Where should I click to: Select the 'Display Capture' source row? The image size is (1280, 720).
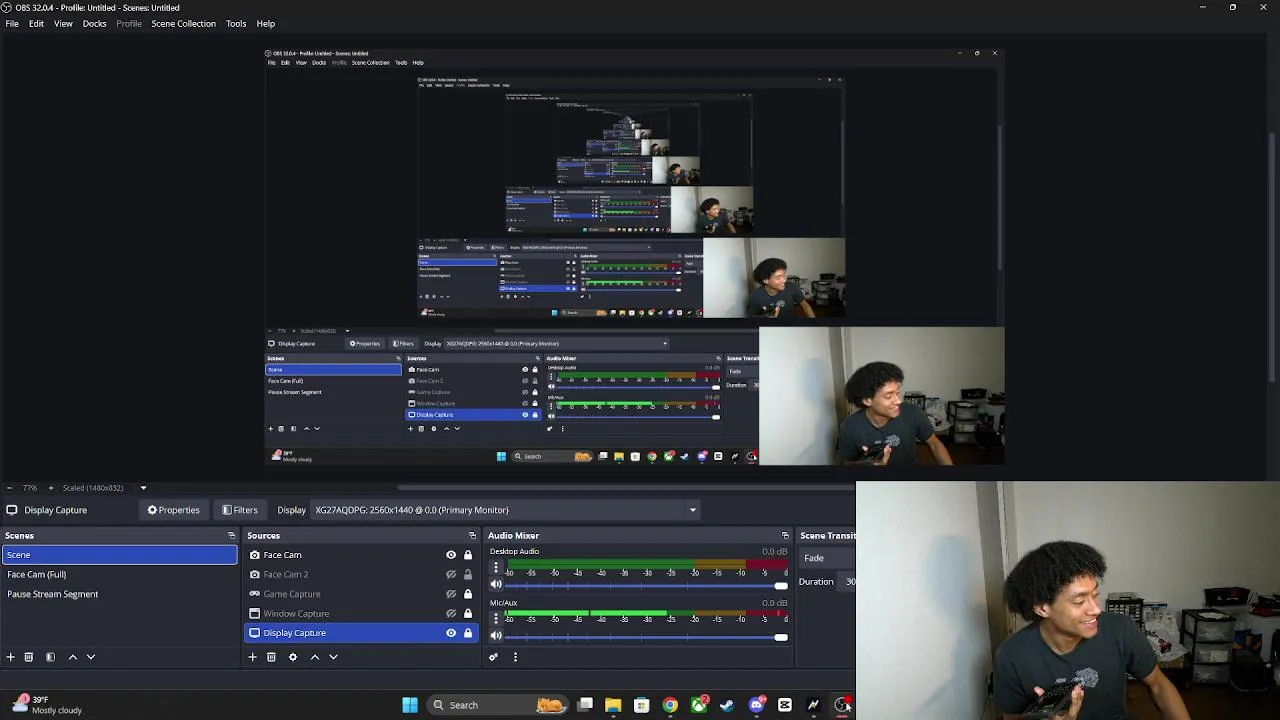361,633
